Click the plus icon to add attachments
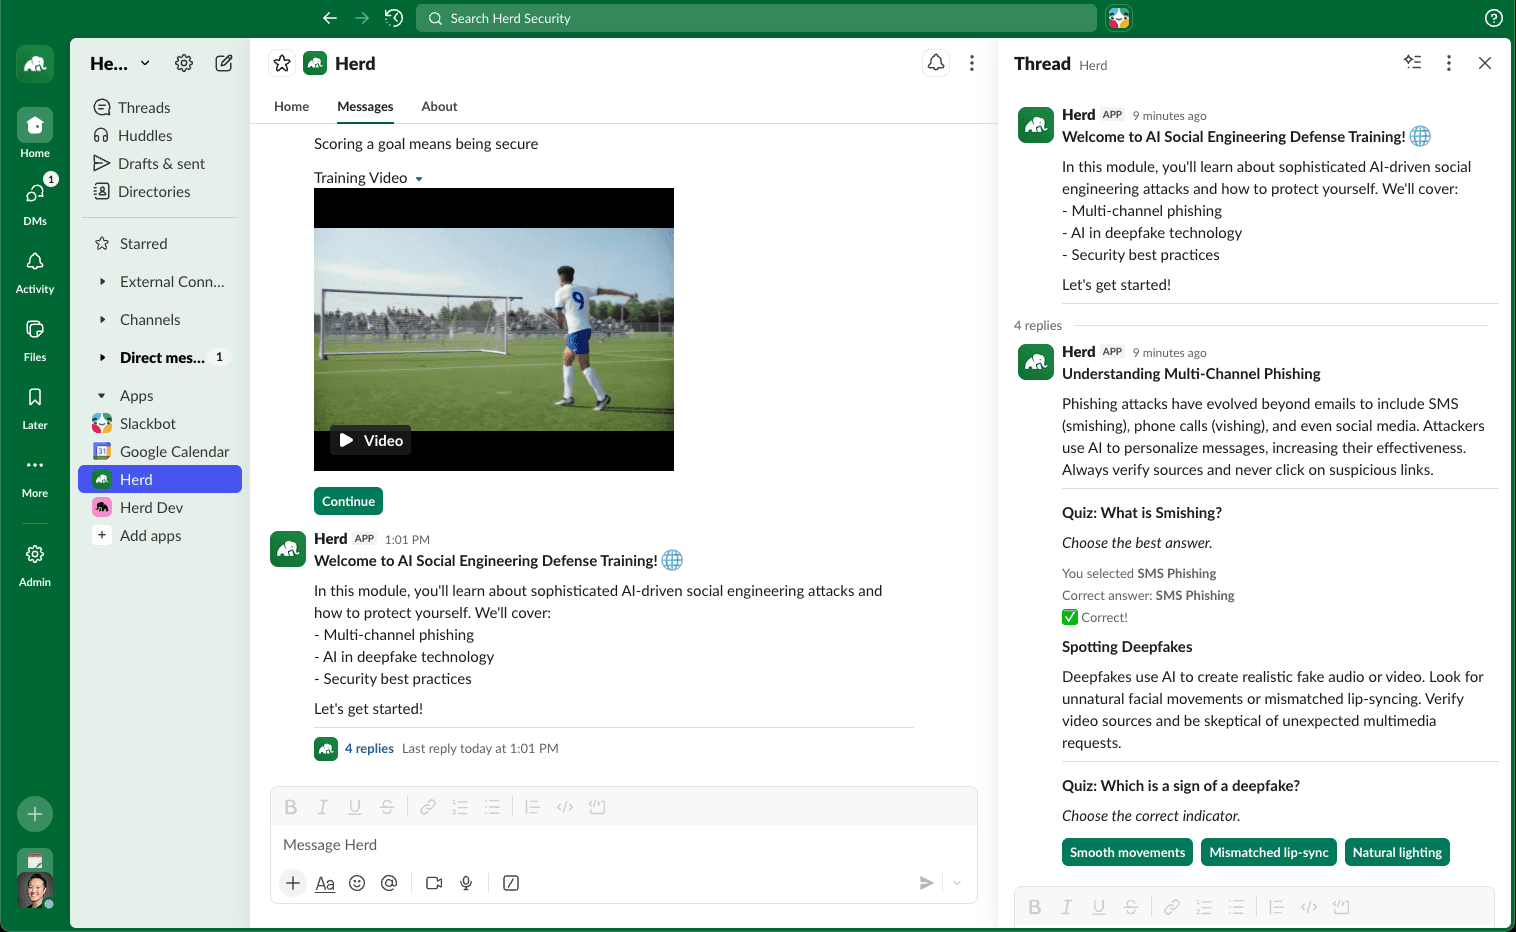1516x932 pixels. pyautogui.click(x=292, y=883)
